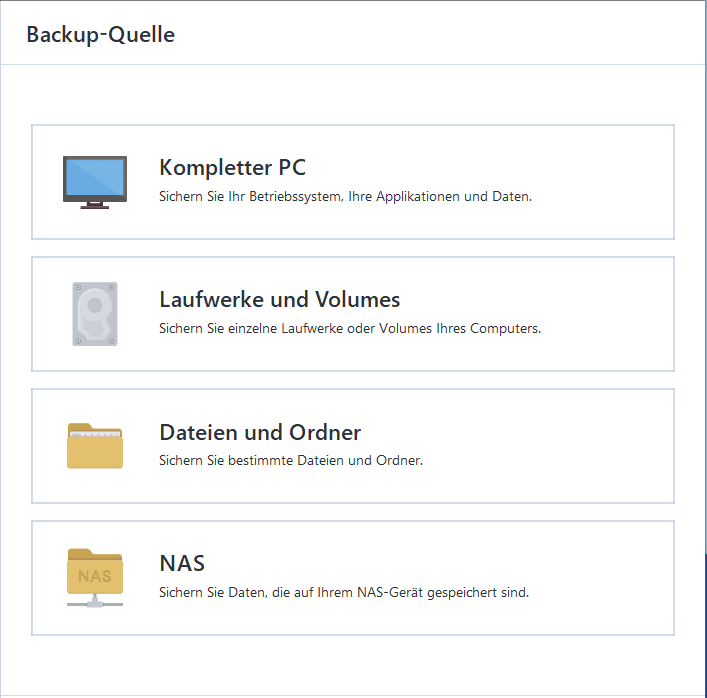Screen dimensions: 707x698
Task: Click description 'Sichern Sie bestimmte Dateien und Ordner'
Action: 291,461
